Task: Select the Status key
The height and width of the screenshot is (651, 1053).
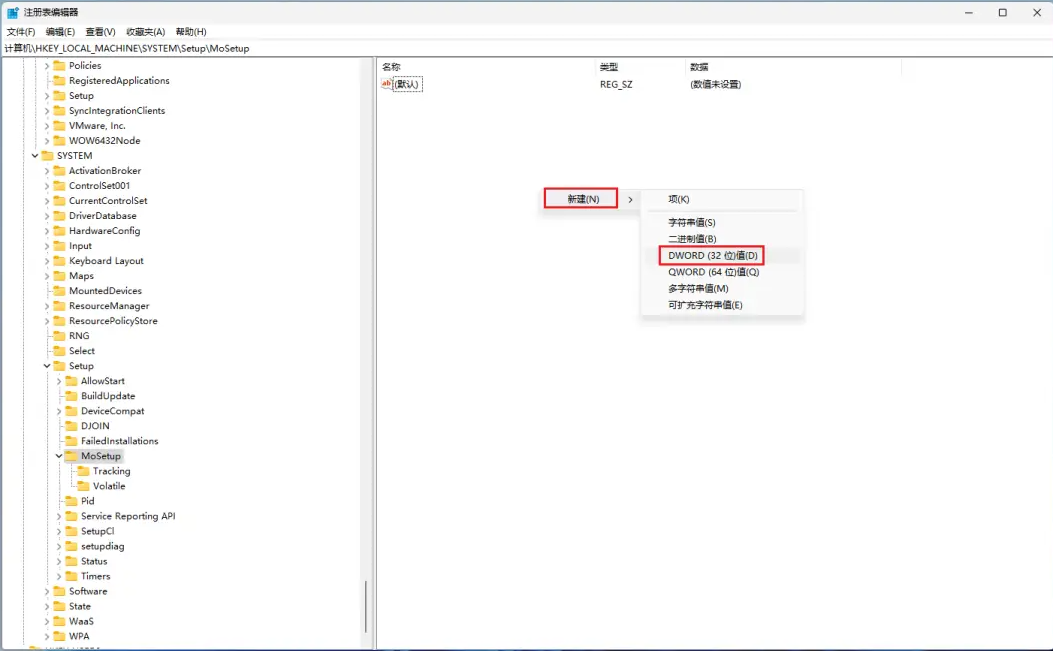Action: click(94, 561)
